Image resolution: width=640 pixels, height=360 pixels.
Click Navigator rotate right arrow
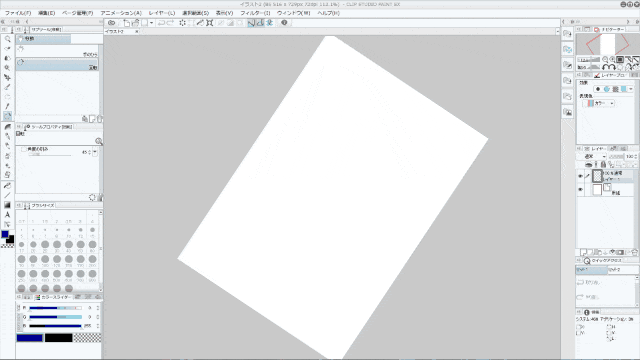coord(612,67)
